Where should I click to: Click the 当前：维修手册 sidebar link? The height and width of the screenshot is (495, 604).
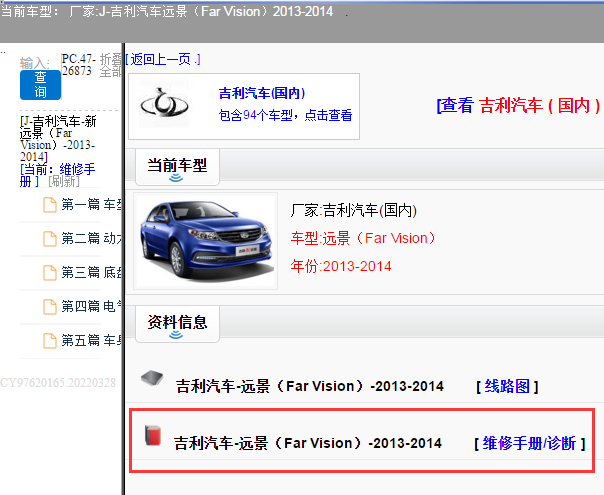[x=57, y=175]
